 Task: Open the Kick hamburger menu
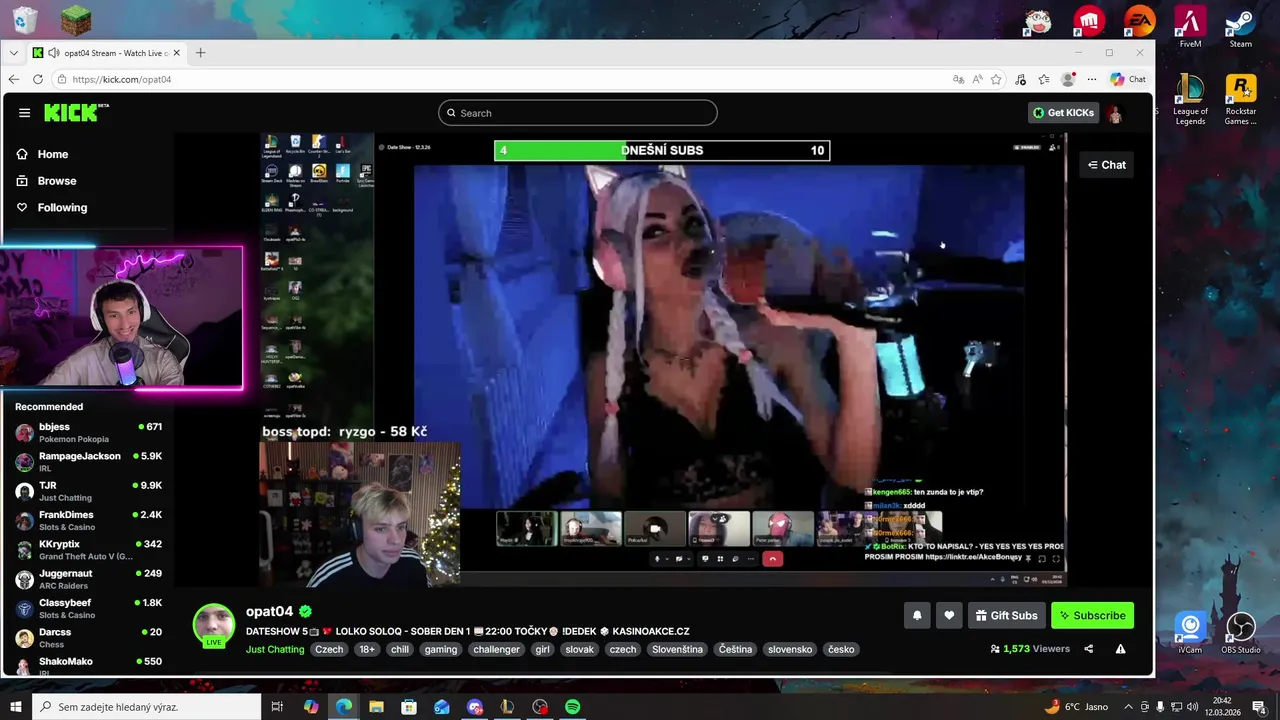coord(24,113)
